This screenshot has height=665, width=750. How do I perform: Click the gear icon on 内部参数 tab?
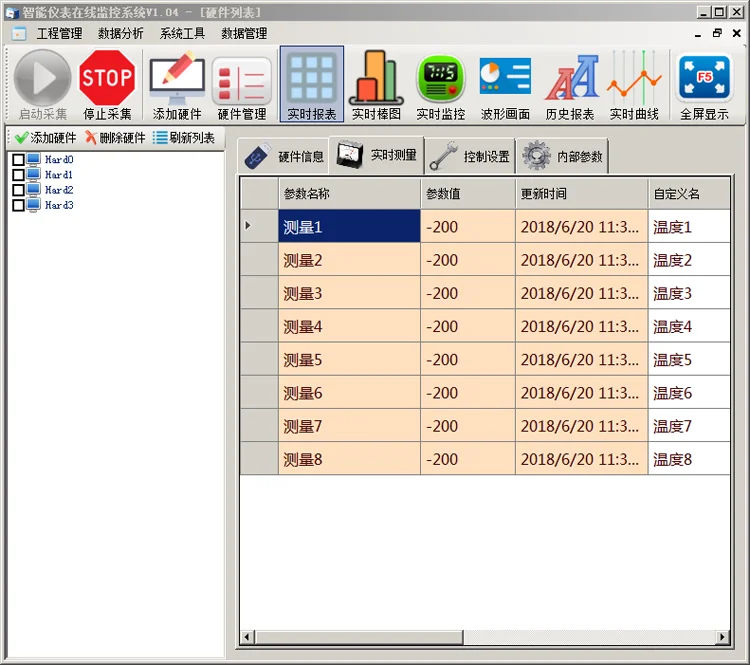(x=536, y=156)
